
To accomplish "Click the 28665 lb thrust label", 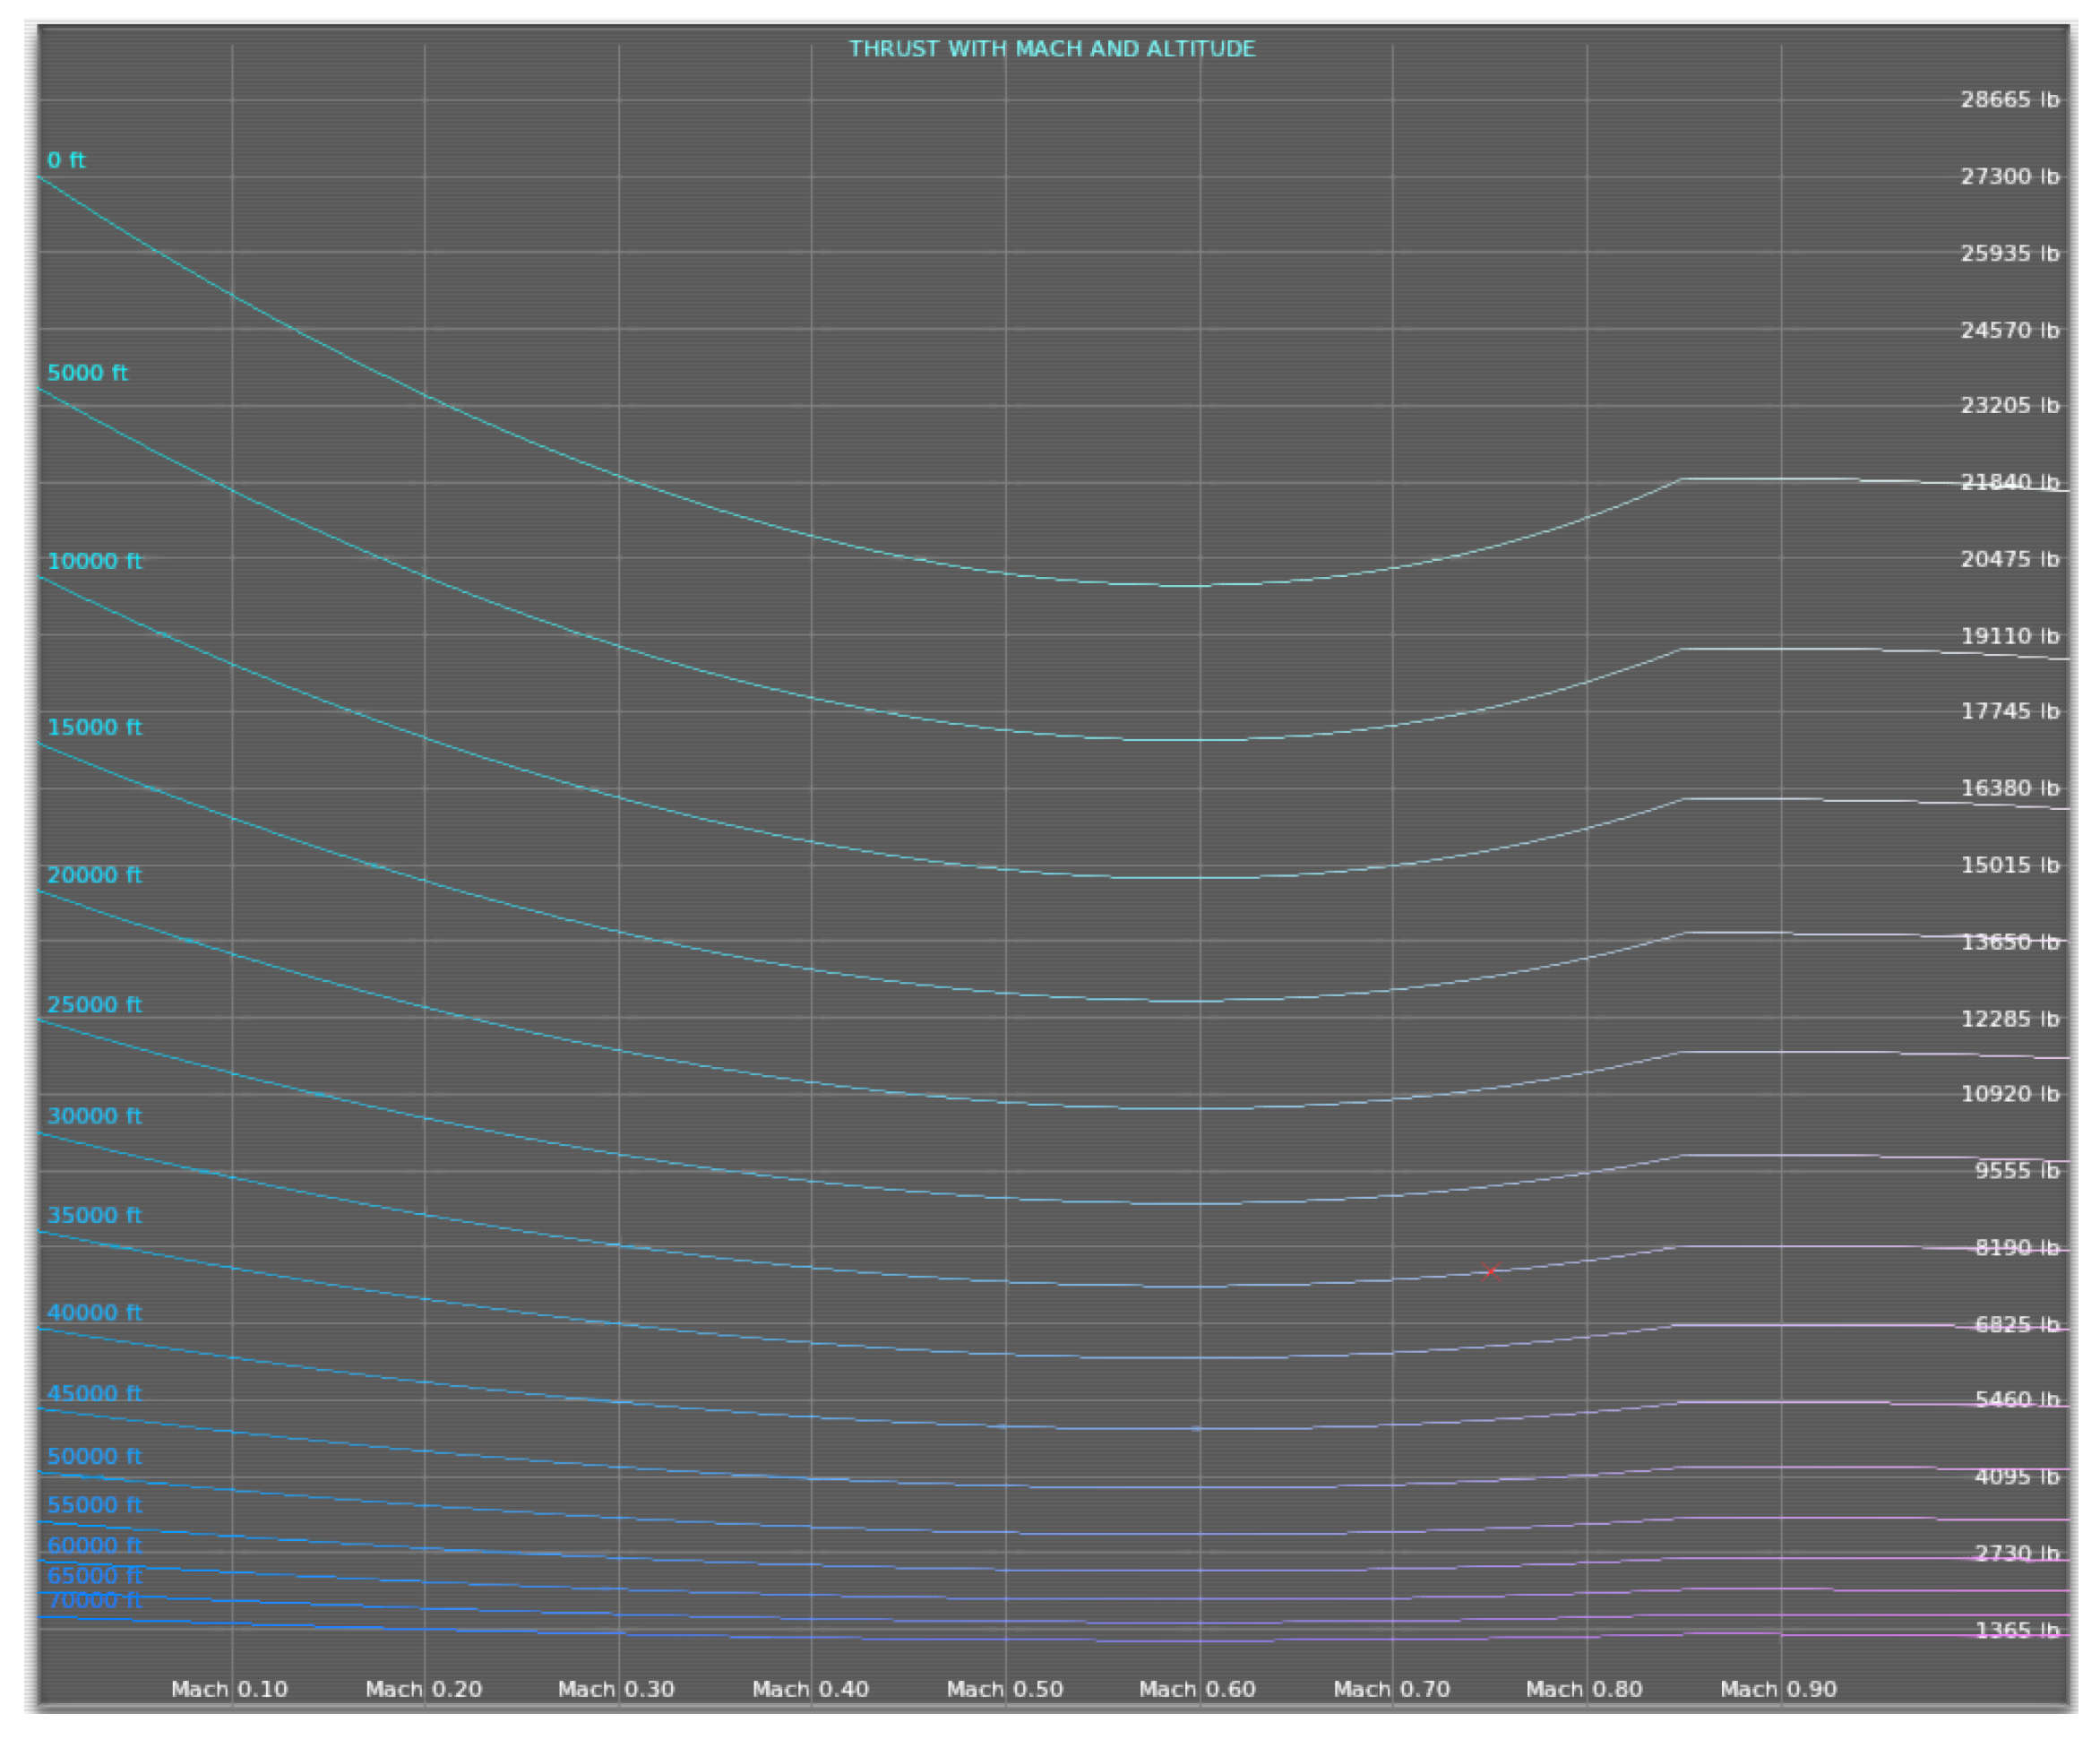I will (x=2009, y=100).
